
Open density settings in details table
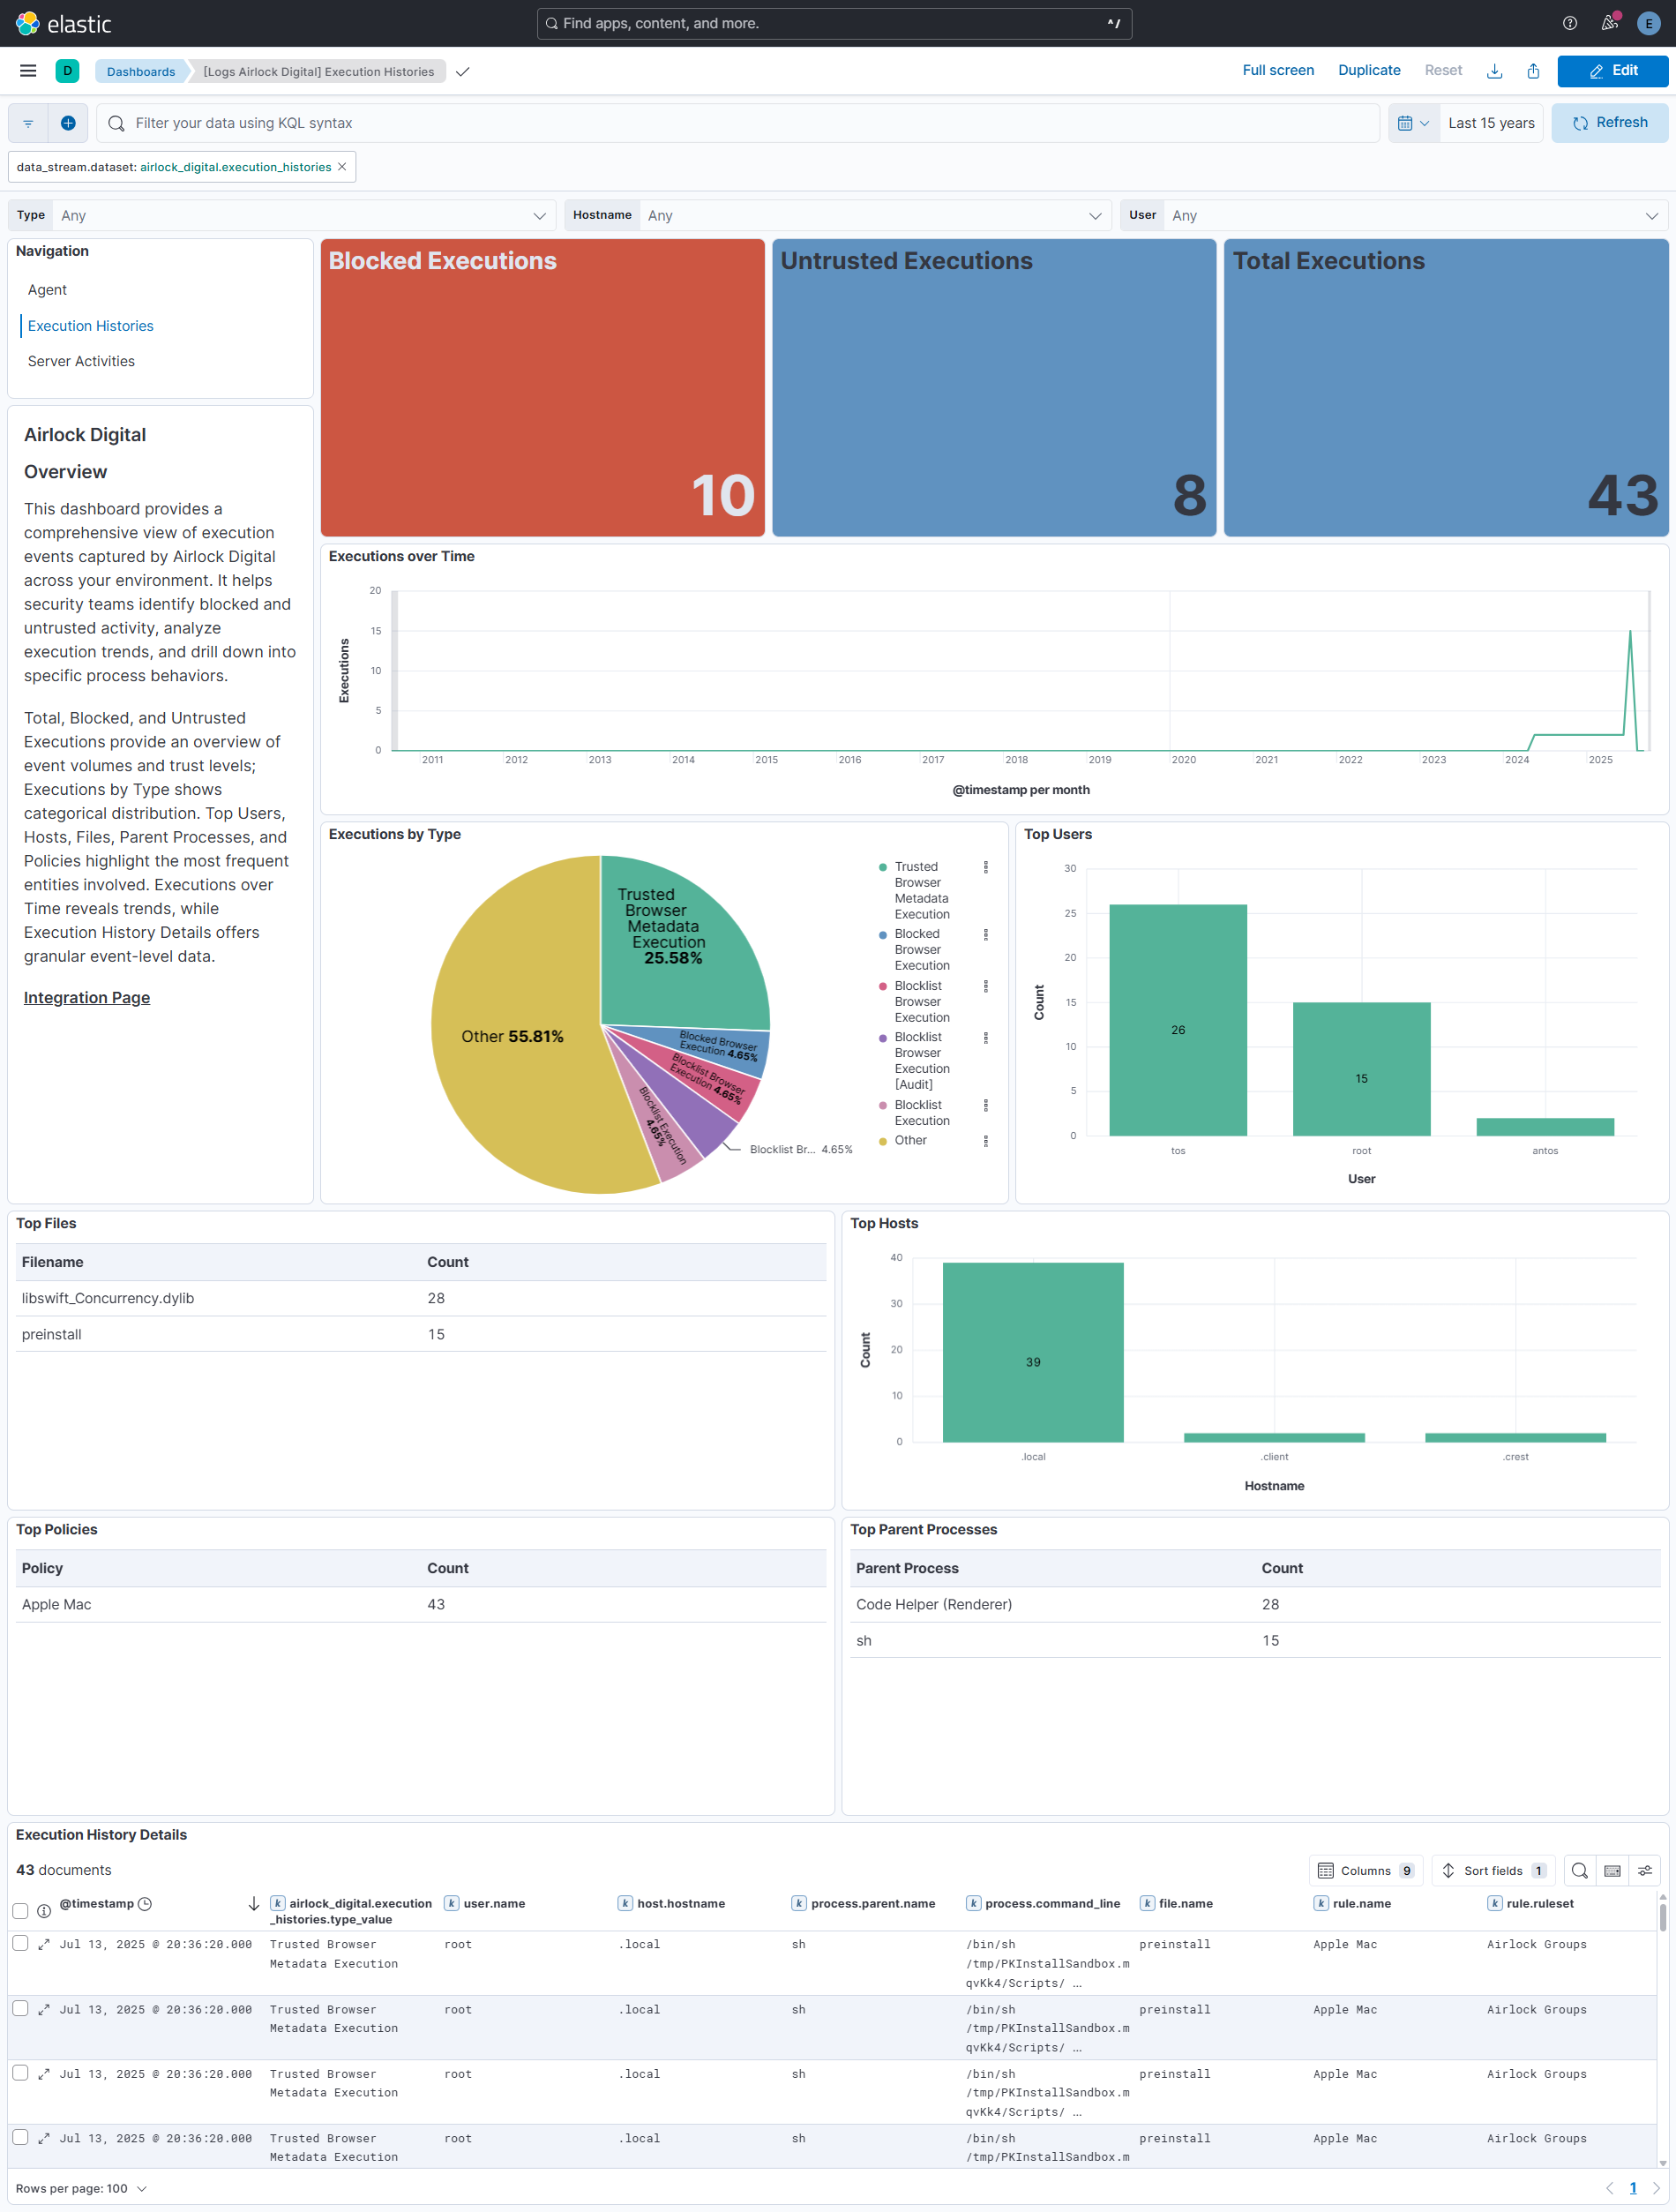click(x=1644, y=1870)
